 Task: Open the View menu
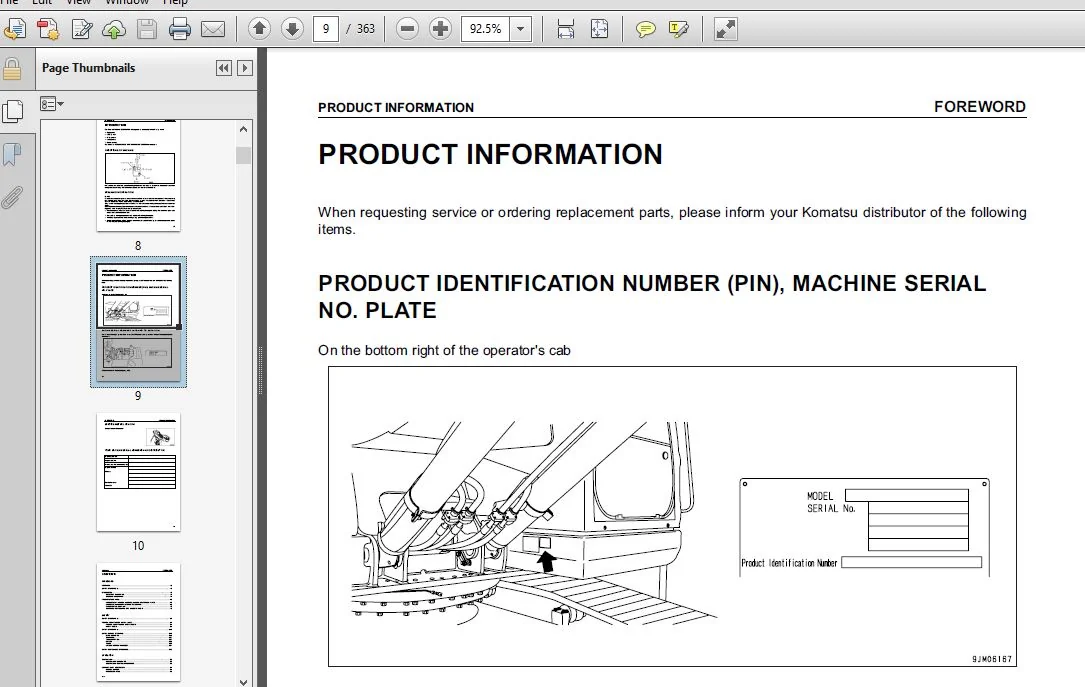tap(78, 2)
